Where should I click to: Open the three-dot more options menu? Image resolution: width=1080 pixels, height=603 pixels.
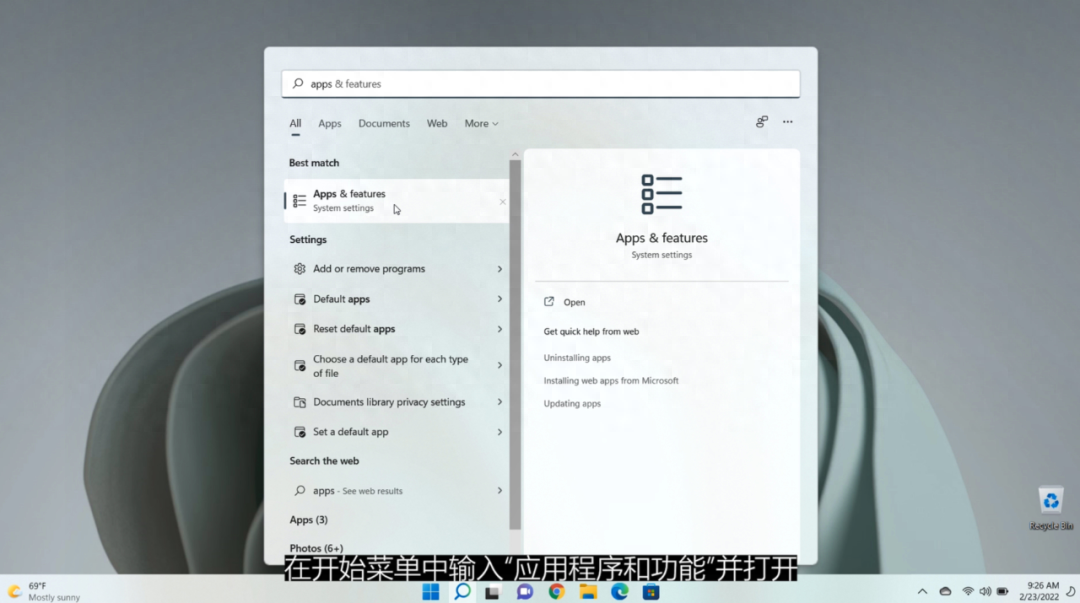tap(788, 122)
